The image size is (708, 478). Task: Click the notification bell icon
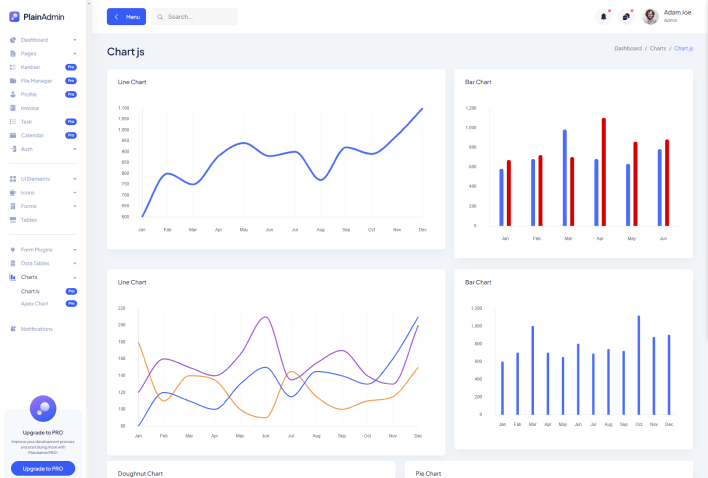coord(603,17)
